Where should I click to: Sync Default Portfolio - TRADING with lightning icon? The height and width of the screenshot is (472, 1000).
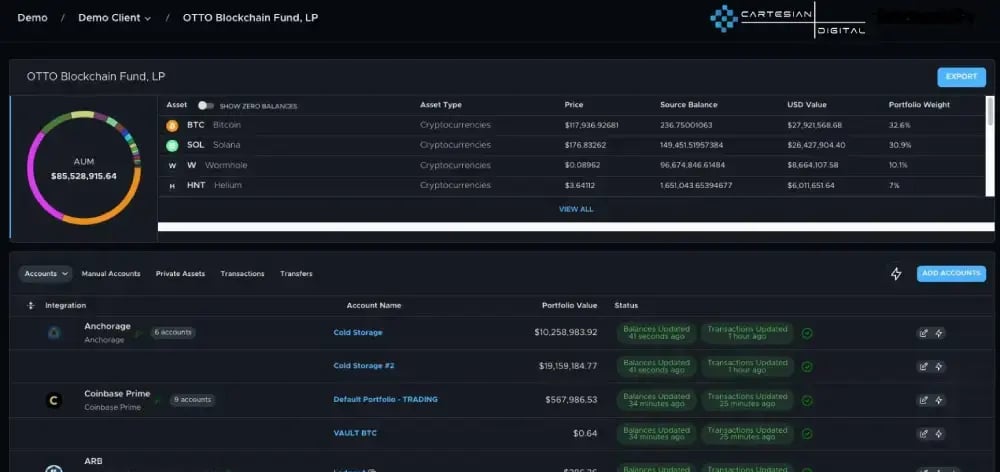click(939, 400)
